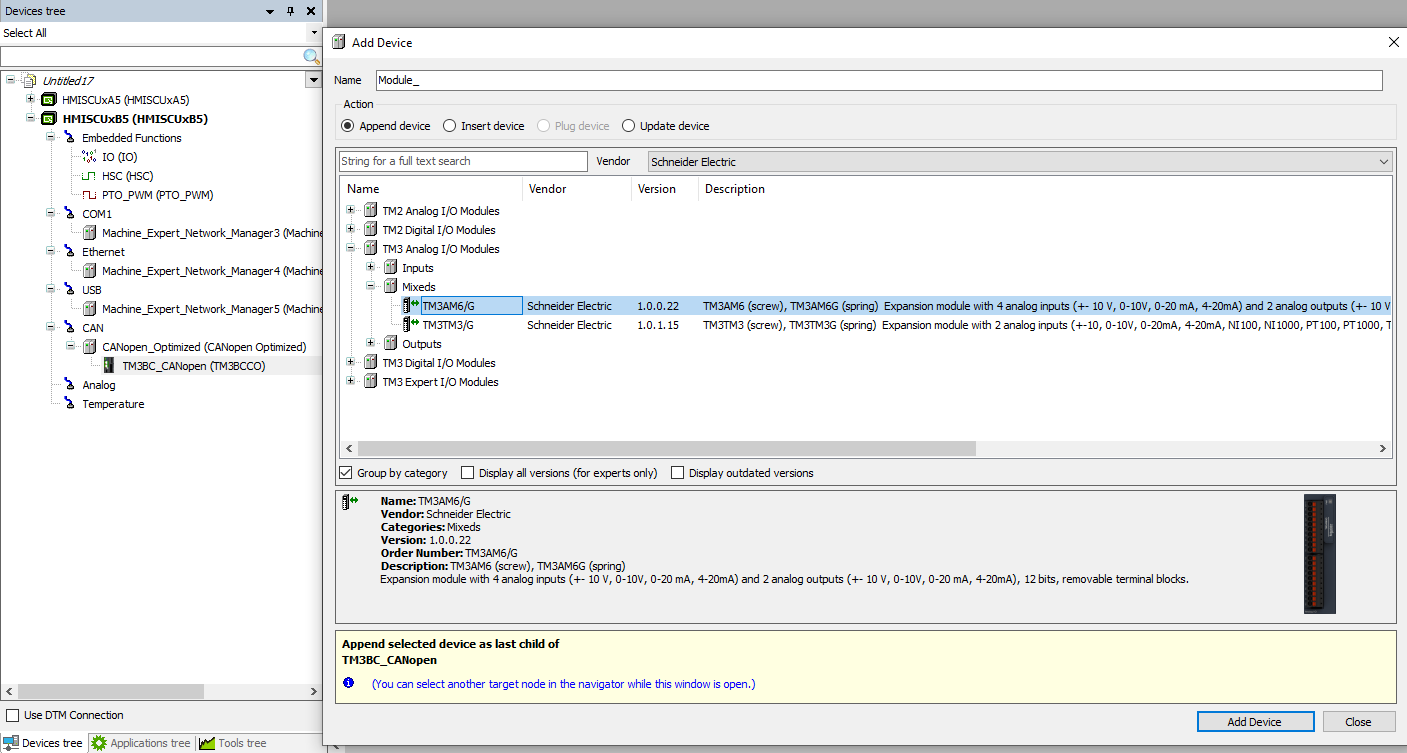Toggle Use DTM Connection checkbox

pos(13,715)
